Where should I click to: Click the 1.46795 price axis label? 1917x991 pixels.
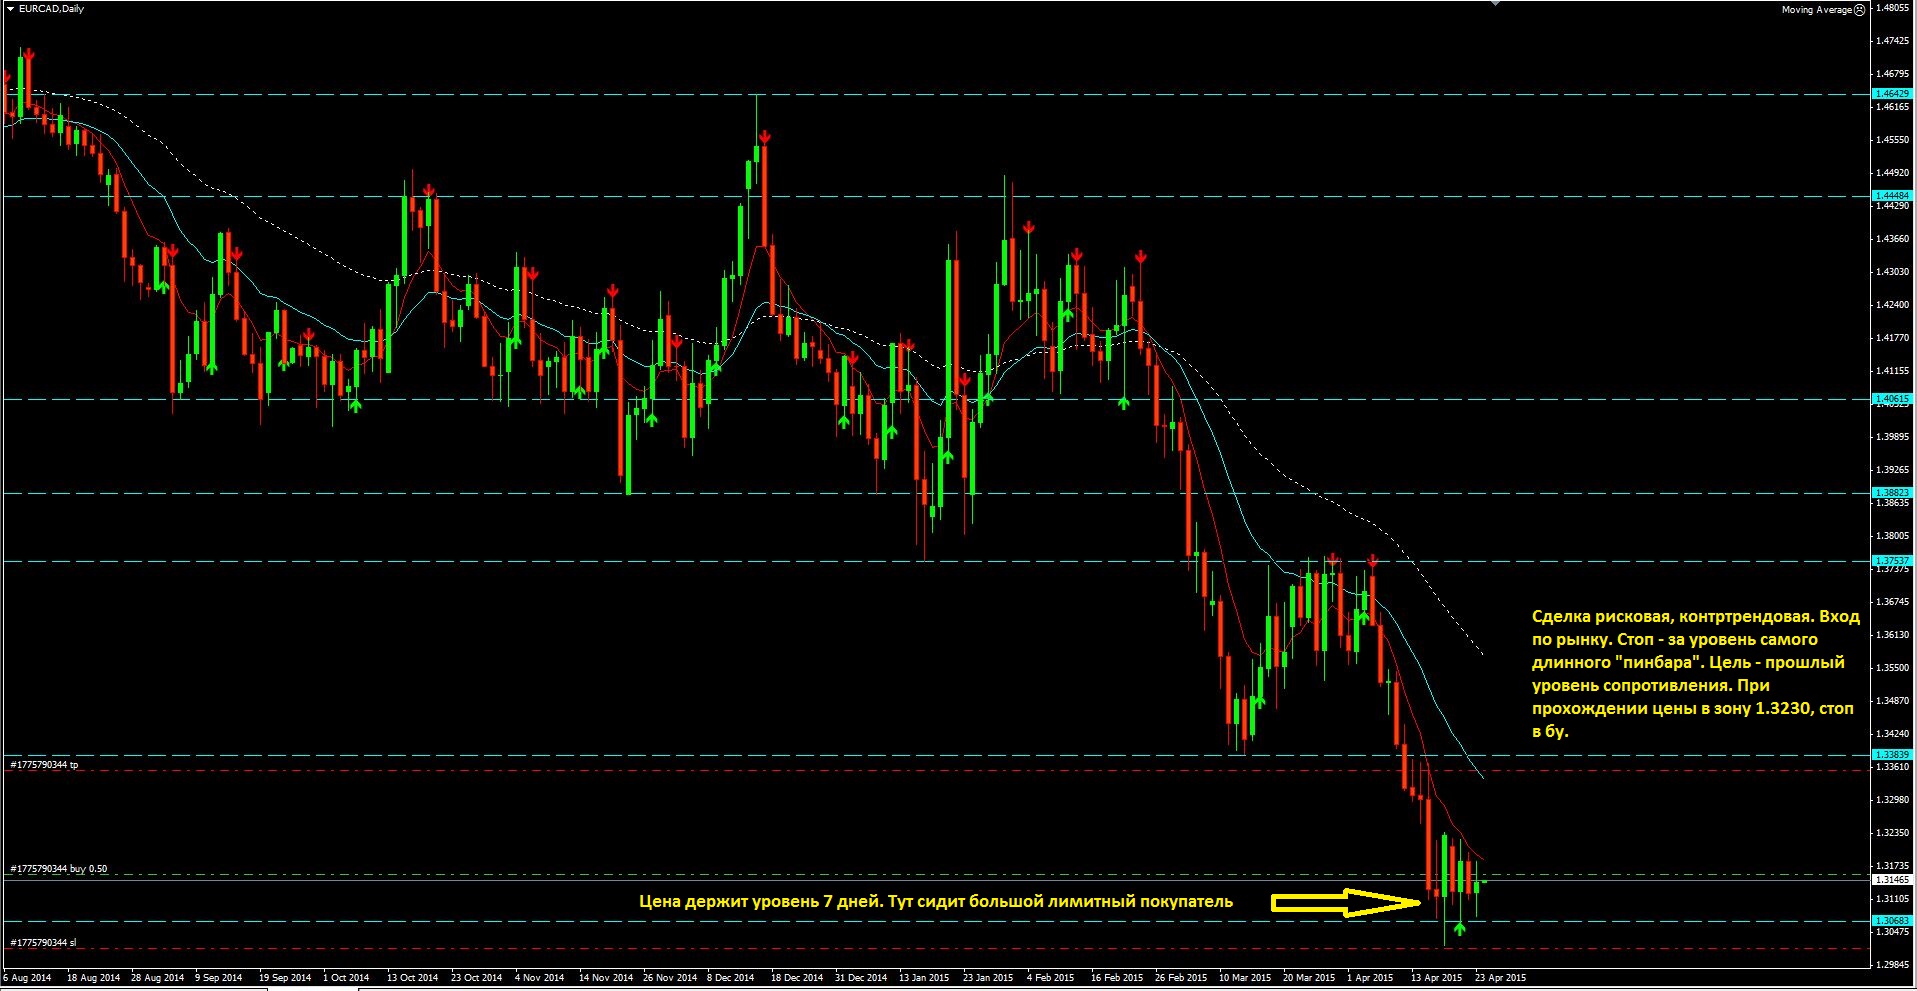click(1892, 73)
